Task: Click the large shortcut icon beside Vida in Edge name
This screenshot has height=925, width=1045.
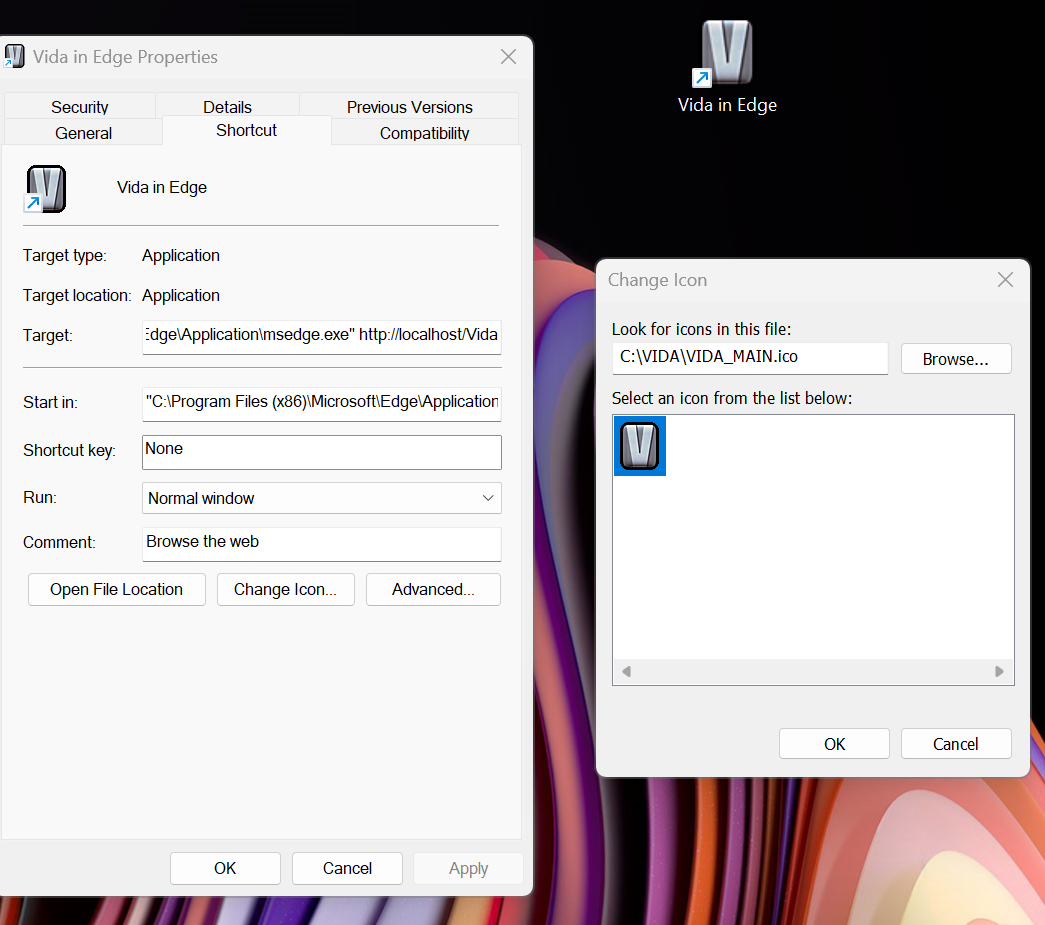Action: pos(45,189)
